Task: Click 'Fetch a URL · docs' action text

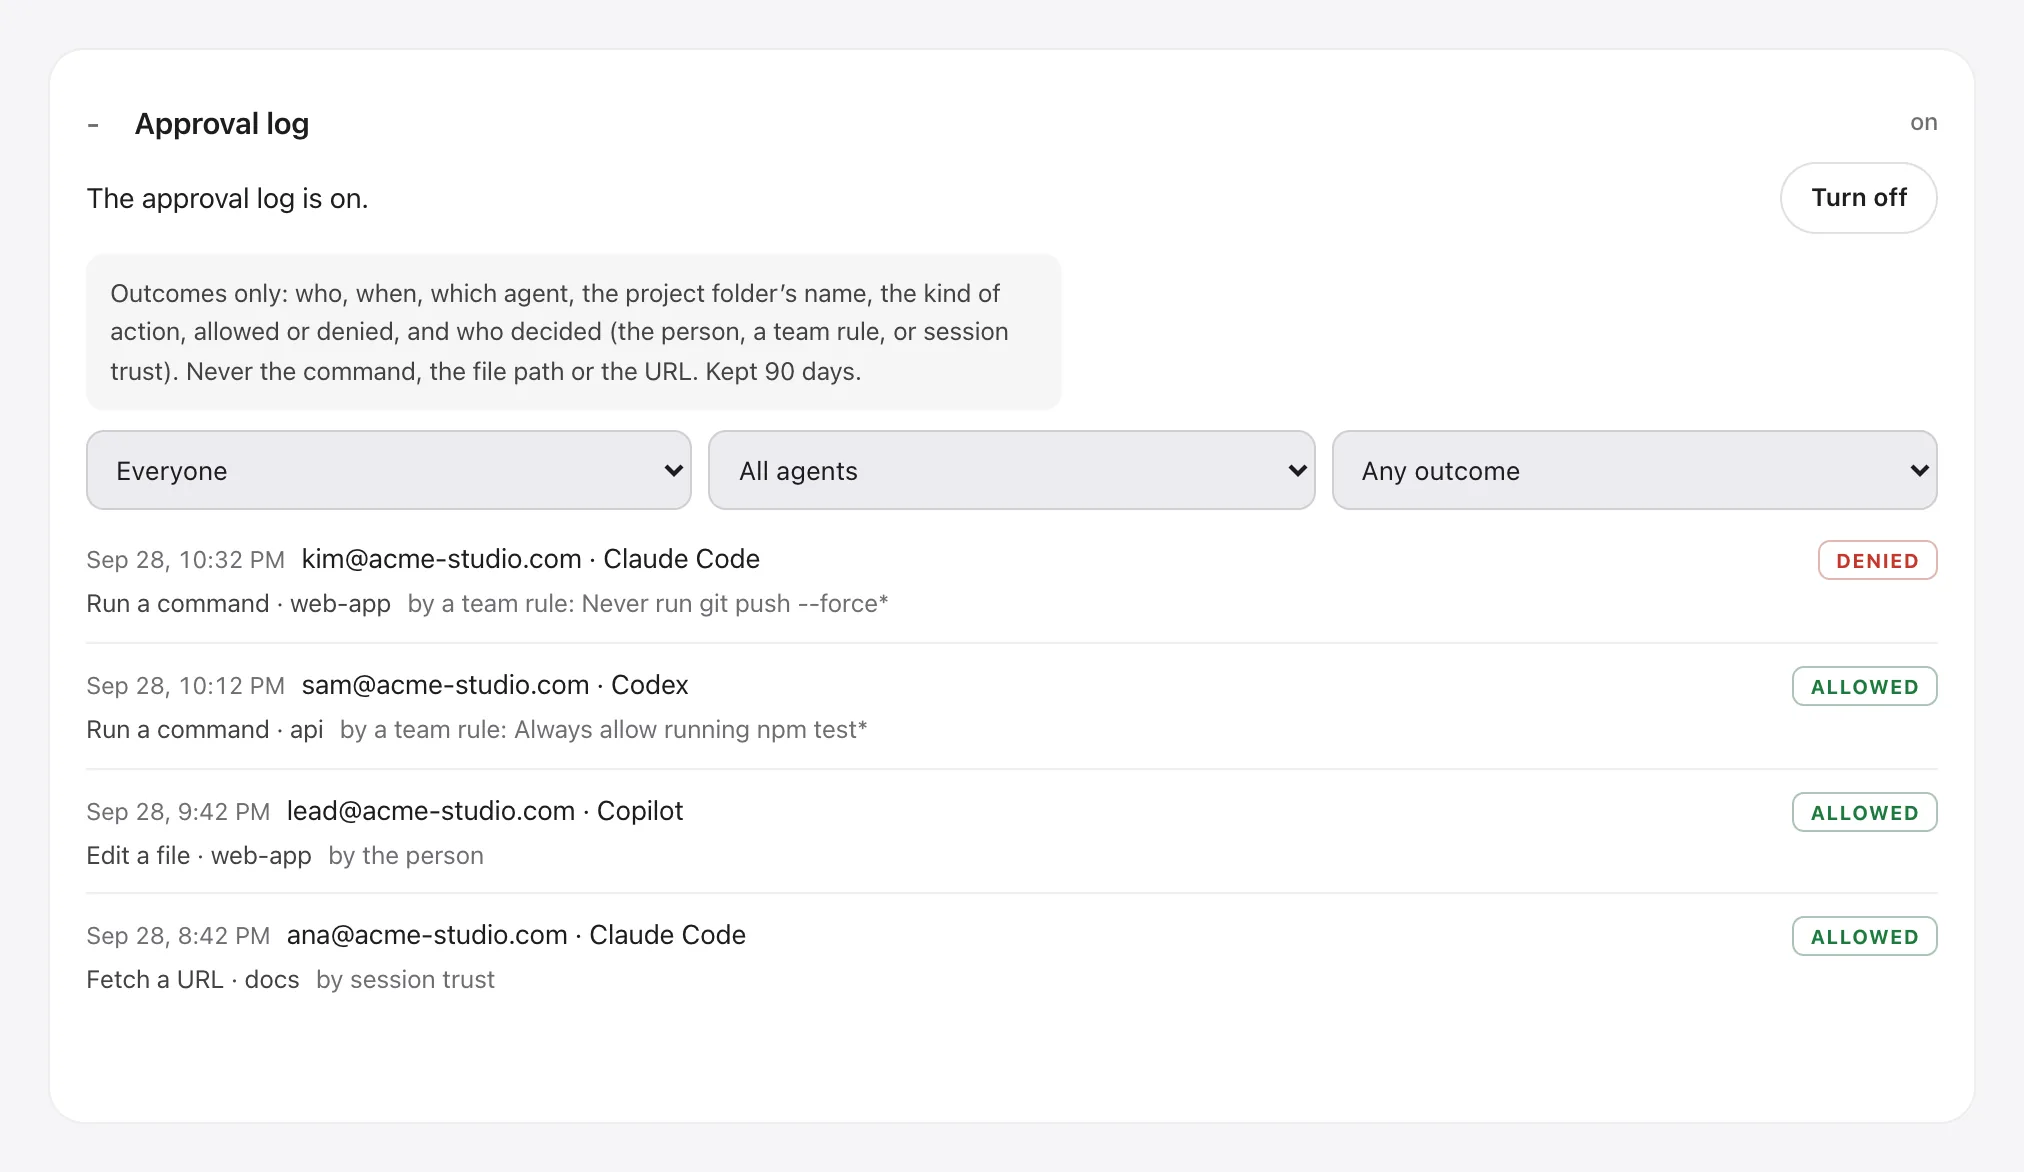Action: click(193, 980)
